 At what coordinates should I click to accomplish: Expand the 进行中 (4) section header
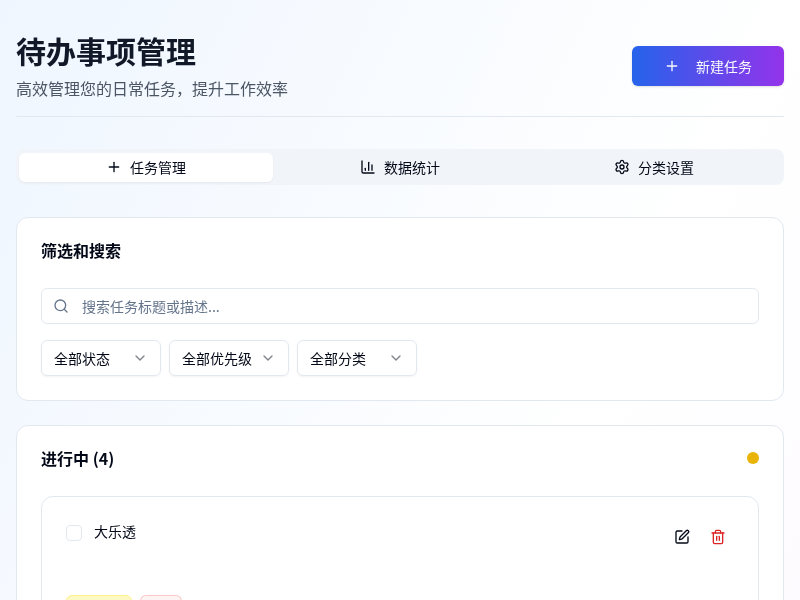[77, 459]
